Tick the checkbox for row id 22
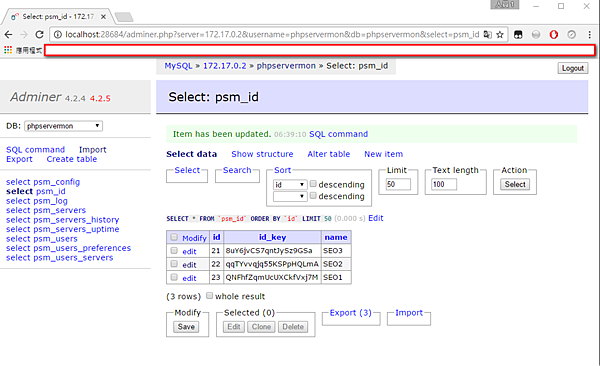Image resolution: width=600 pixels, height=366 pixels. pyautogui.click(x=174, y=264)
